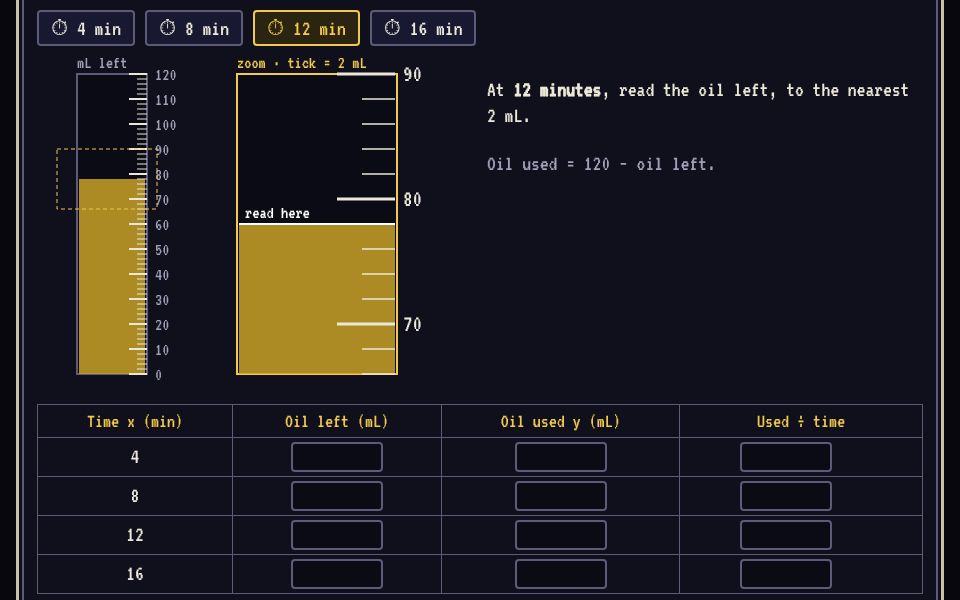Click the 90 mark on zoomed scale
The height and width of the screenshot is (600, 960).
pyautogui.click(x=412, y=75)
